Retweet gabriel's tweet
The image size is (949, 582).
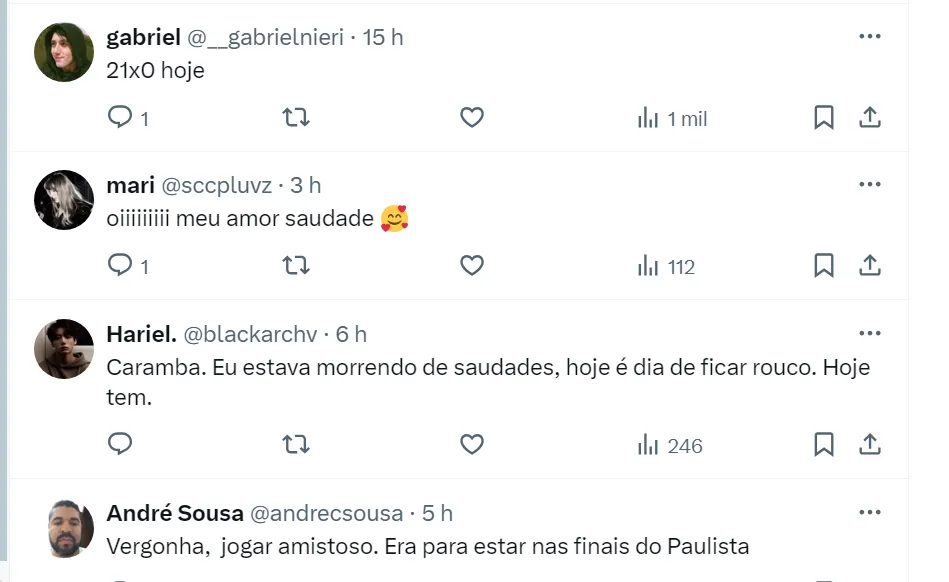pyautogui.click(x=296, y=118)
